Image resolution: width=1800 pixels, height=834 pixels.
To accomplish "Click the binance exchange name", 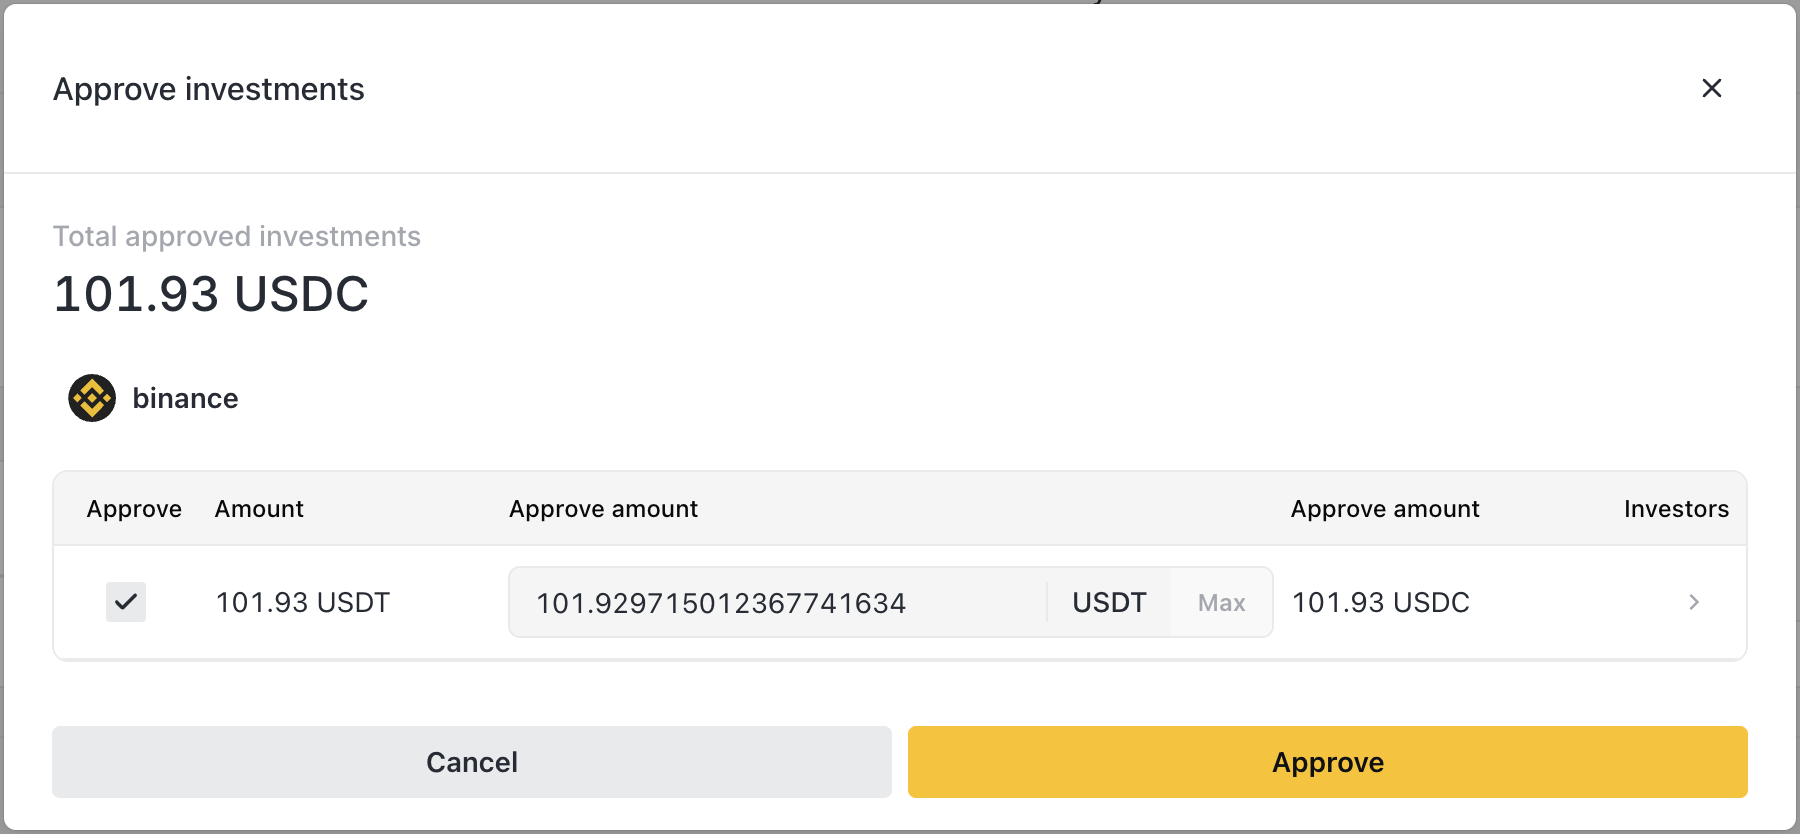I will coord(185,398).
